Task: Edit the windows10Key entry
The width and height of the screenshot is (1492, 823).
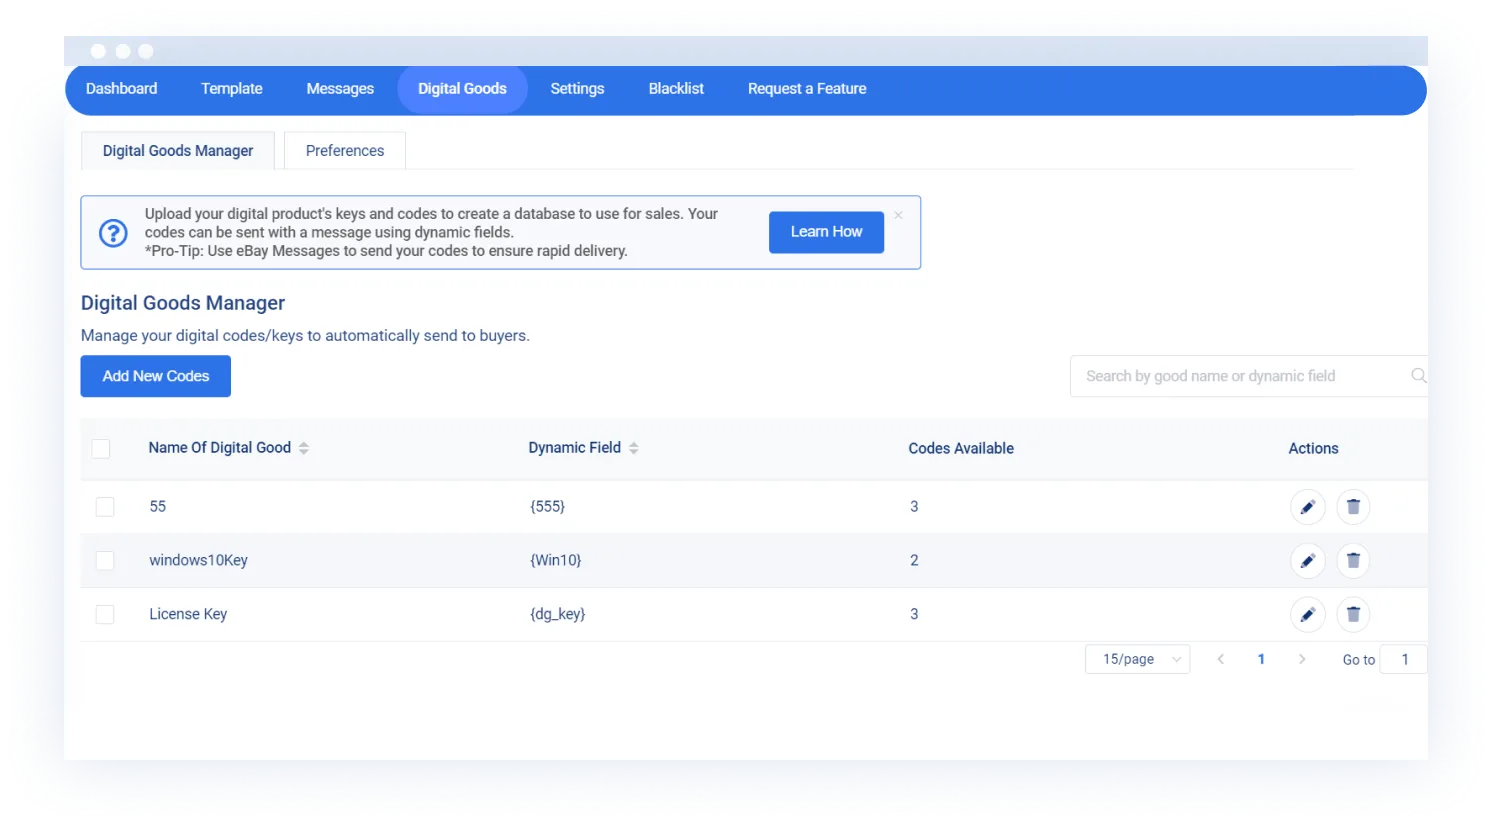Action: point(1307,561)
